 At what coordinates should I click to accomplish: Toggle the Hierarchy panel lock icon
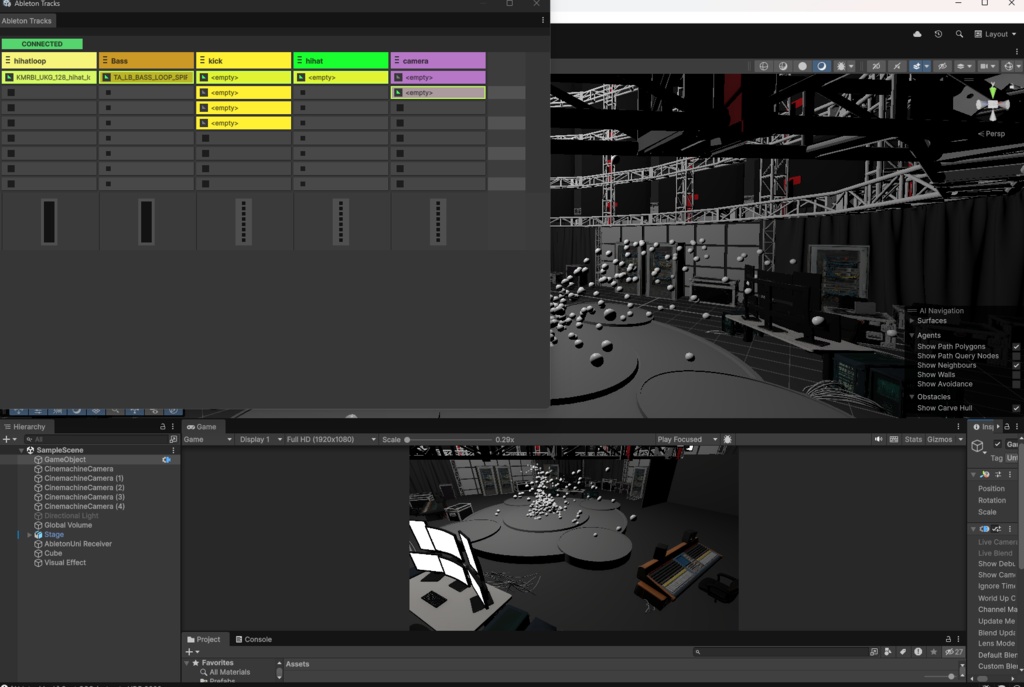point(163,426)
